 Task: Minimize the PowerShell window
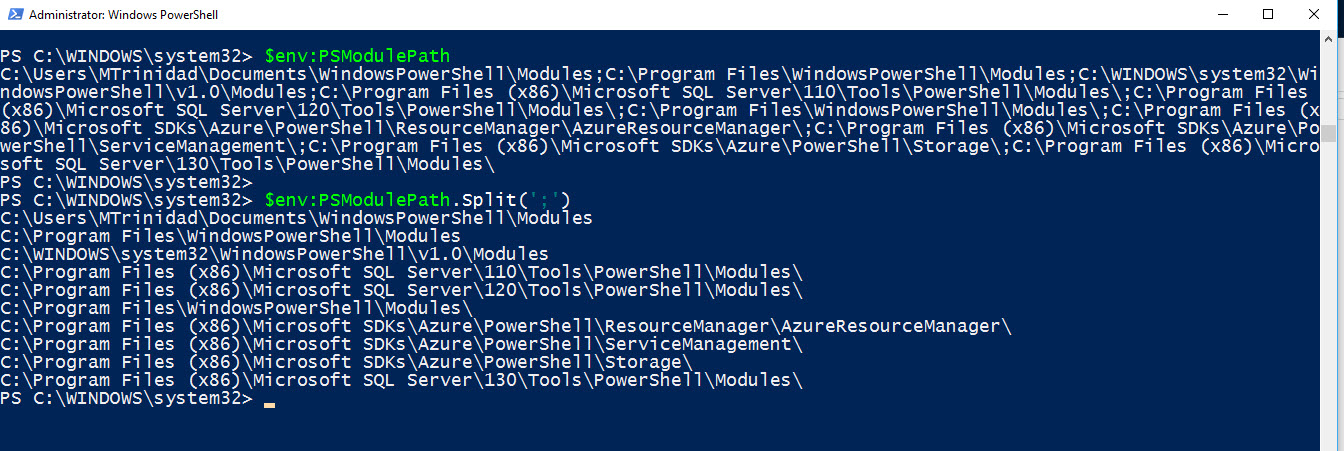1224,14
